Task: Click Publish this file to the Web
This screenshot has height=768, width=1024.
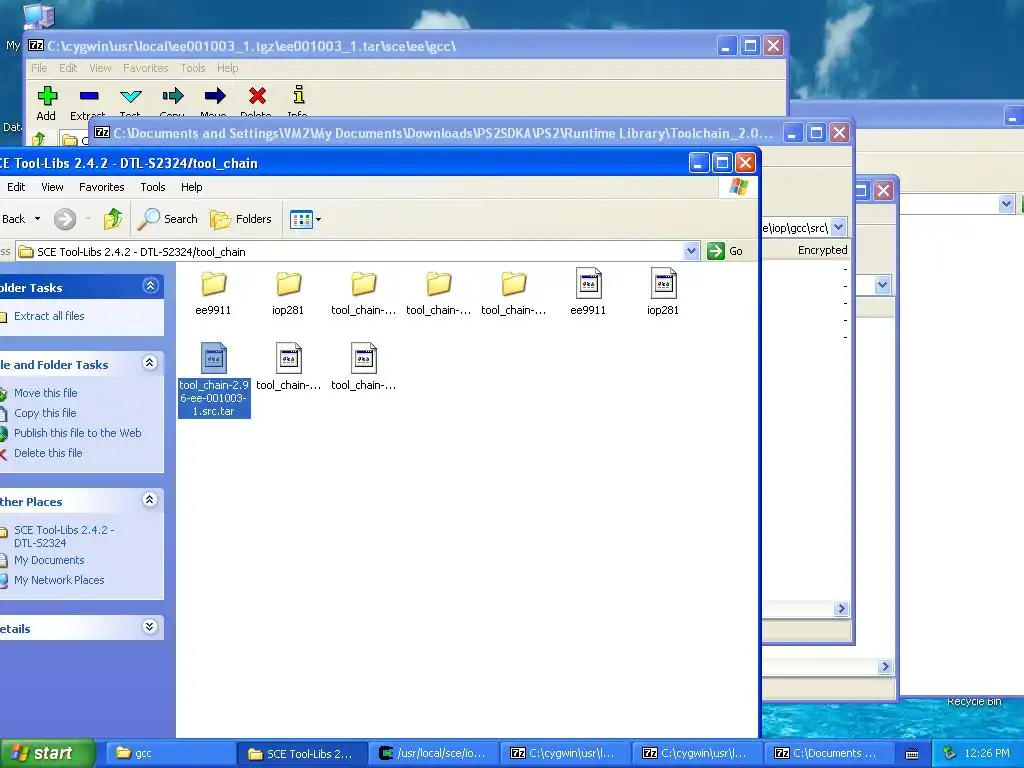Action: click(x=78, y=433)
